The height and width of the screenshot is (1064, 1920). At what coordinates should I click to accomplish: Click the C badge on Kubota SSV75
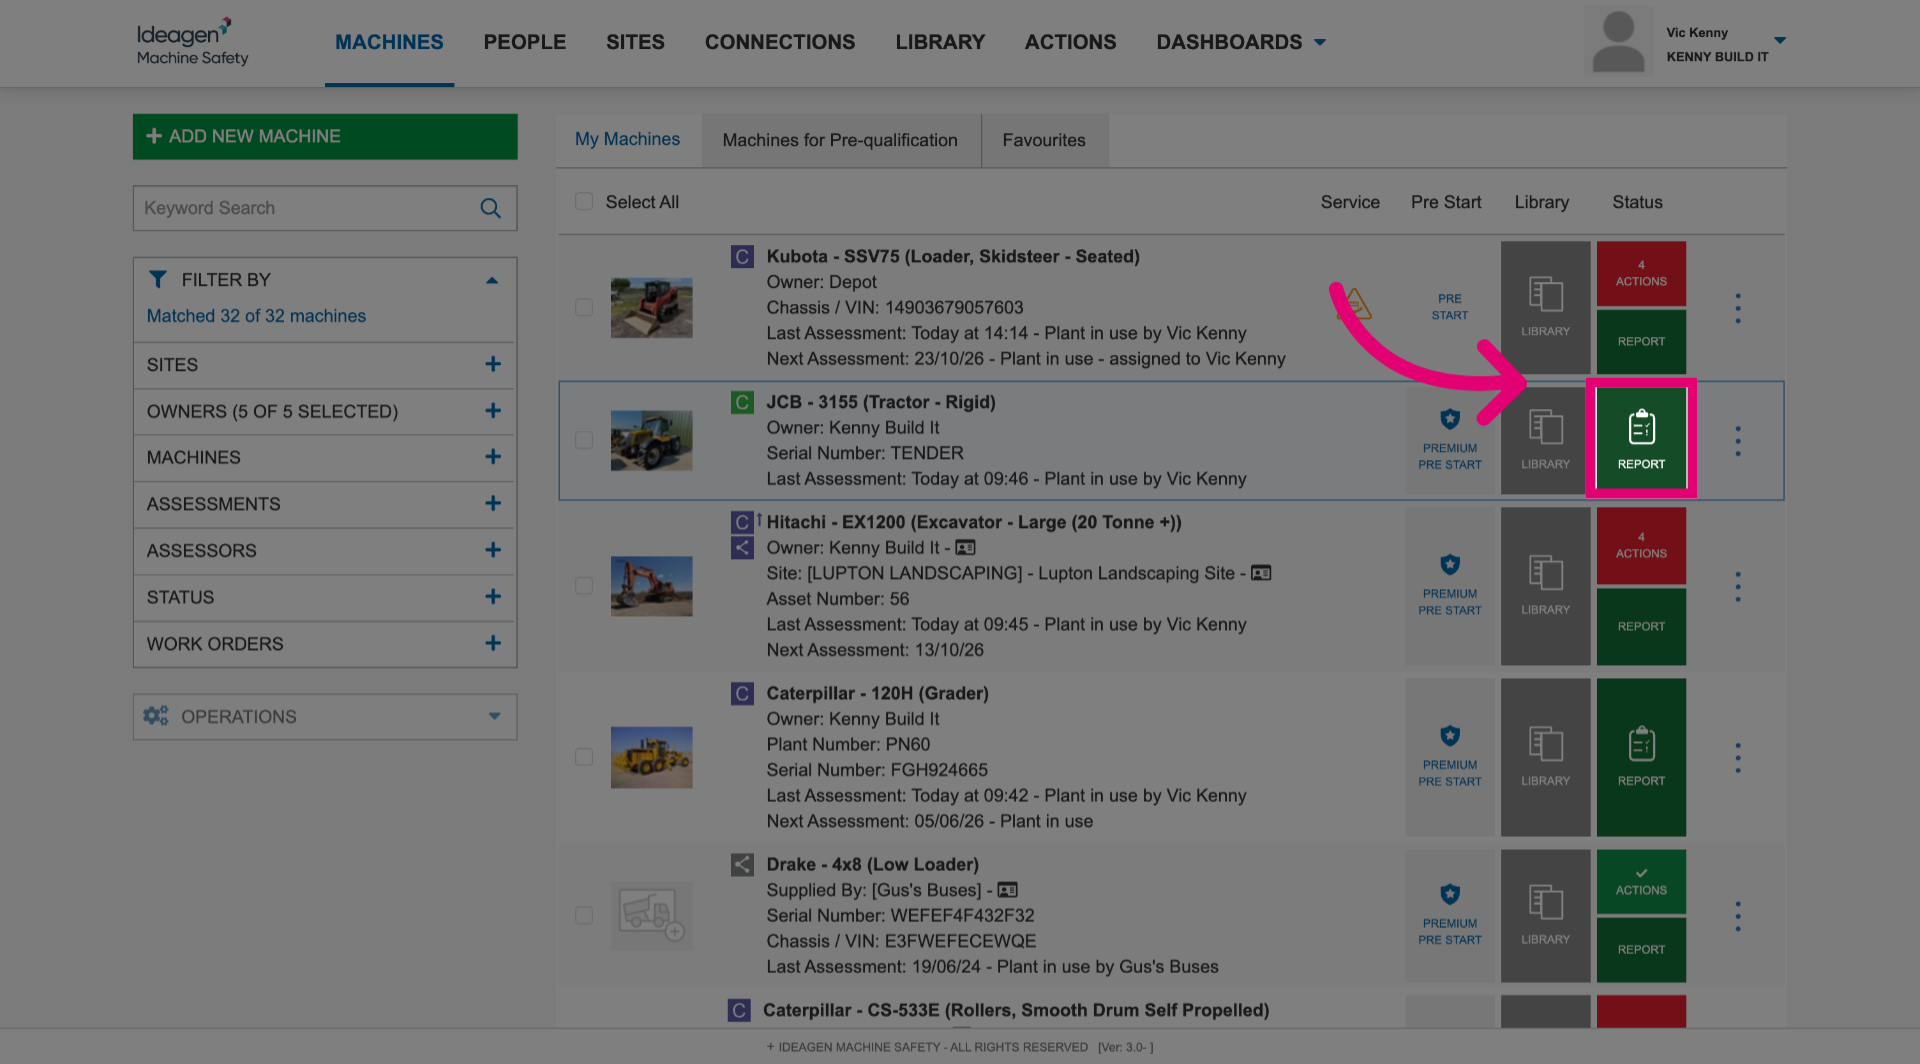tap(742, 257)
